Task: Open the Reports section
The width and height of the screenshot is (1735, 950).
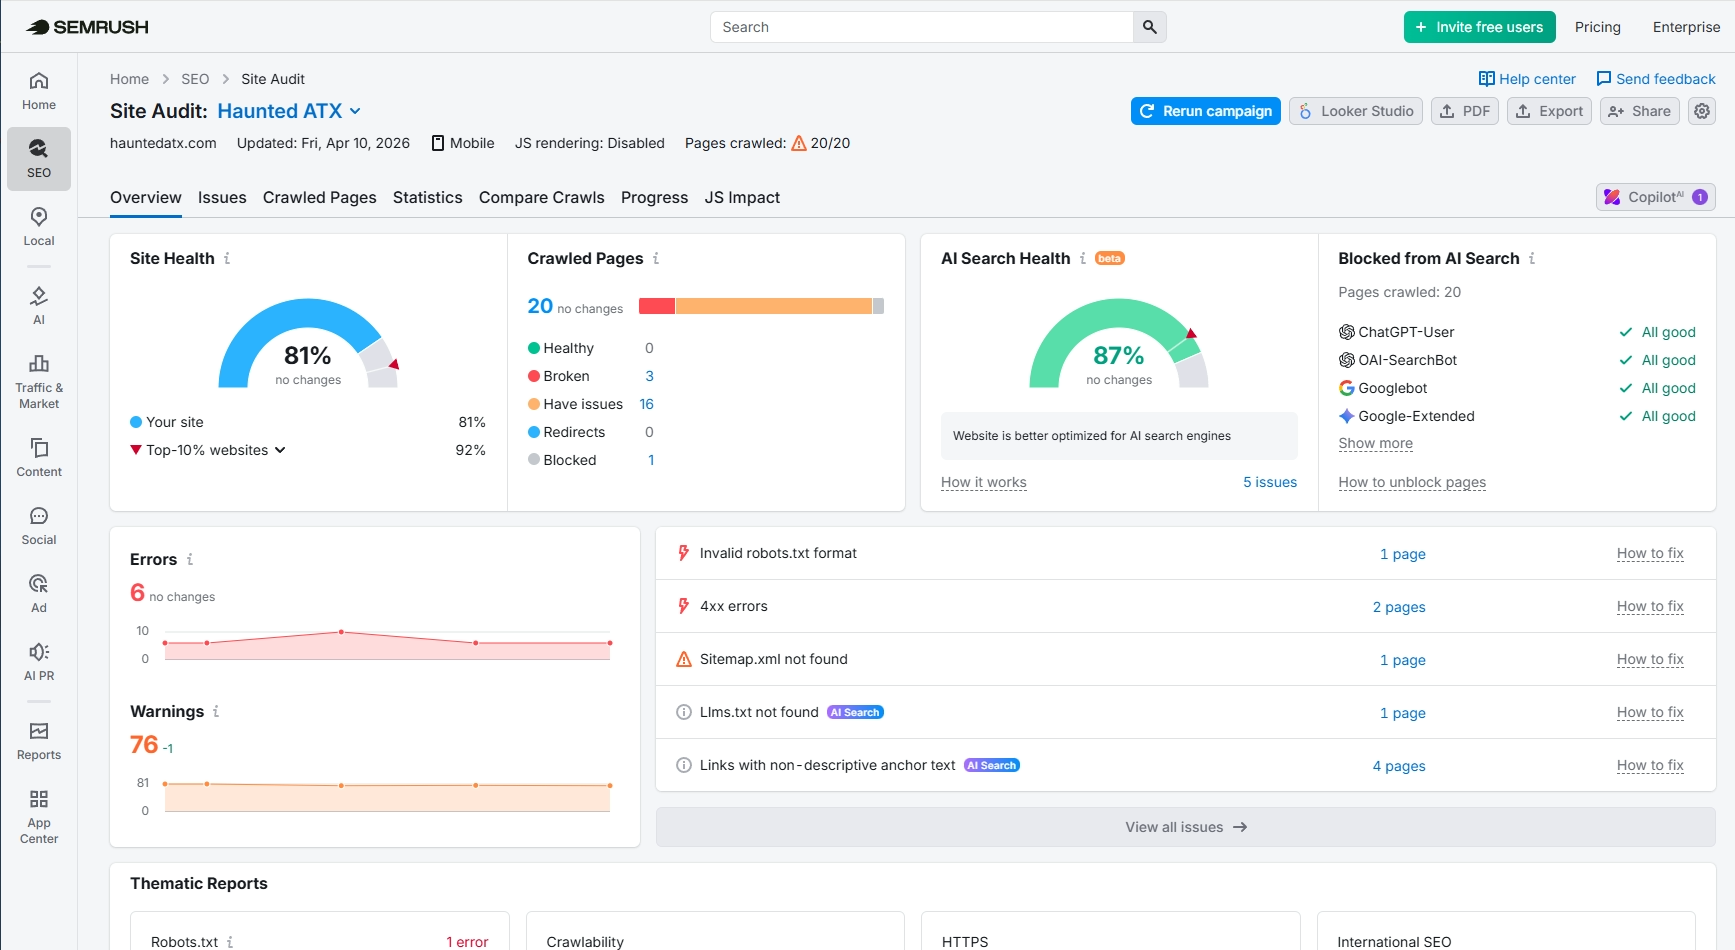Action: [x=38, y=740]
